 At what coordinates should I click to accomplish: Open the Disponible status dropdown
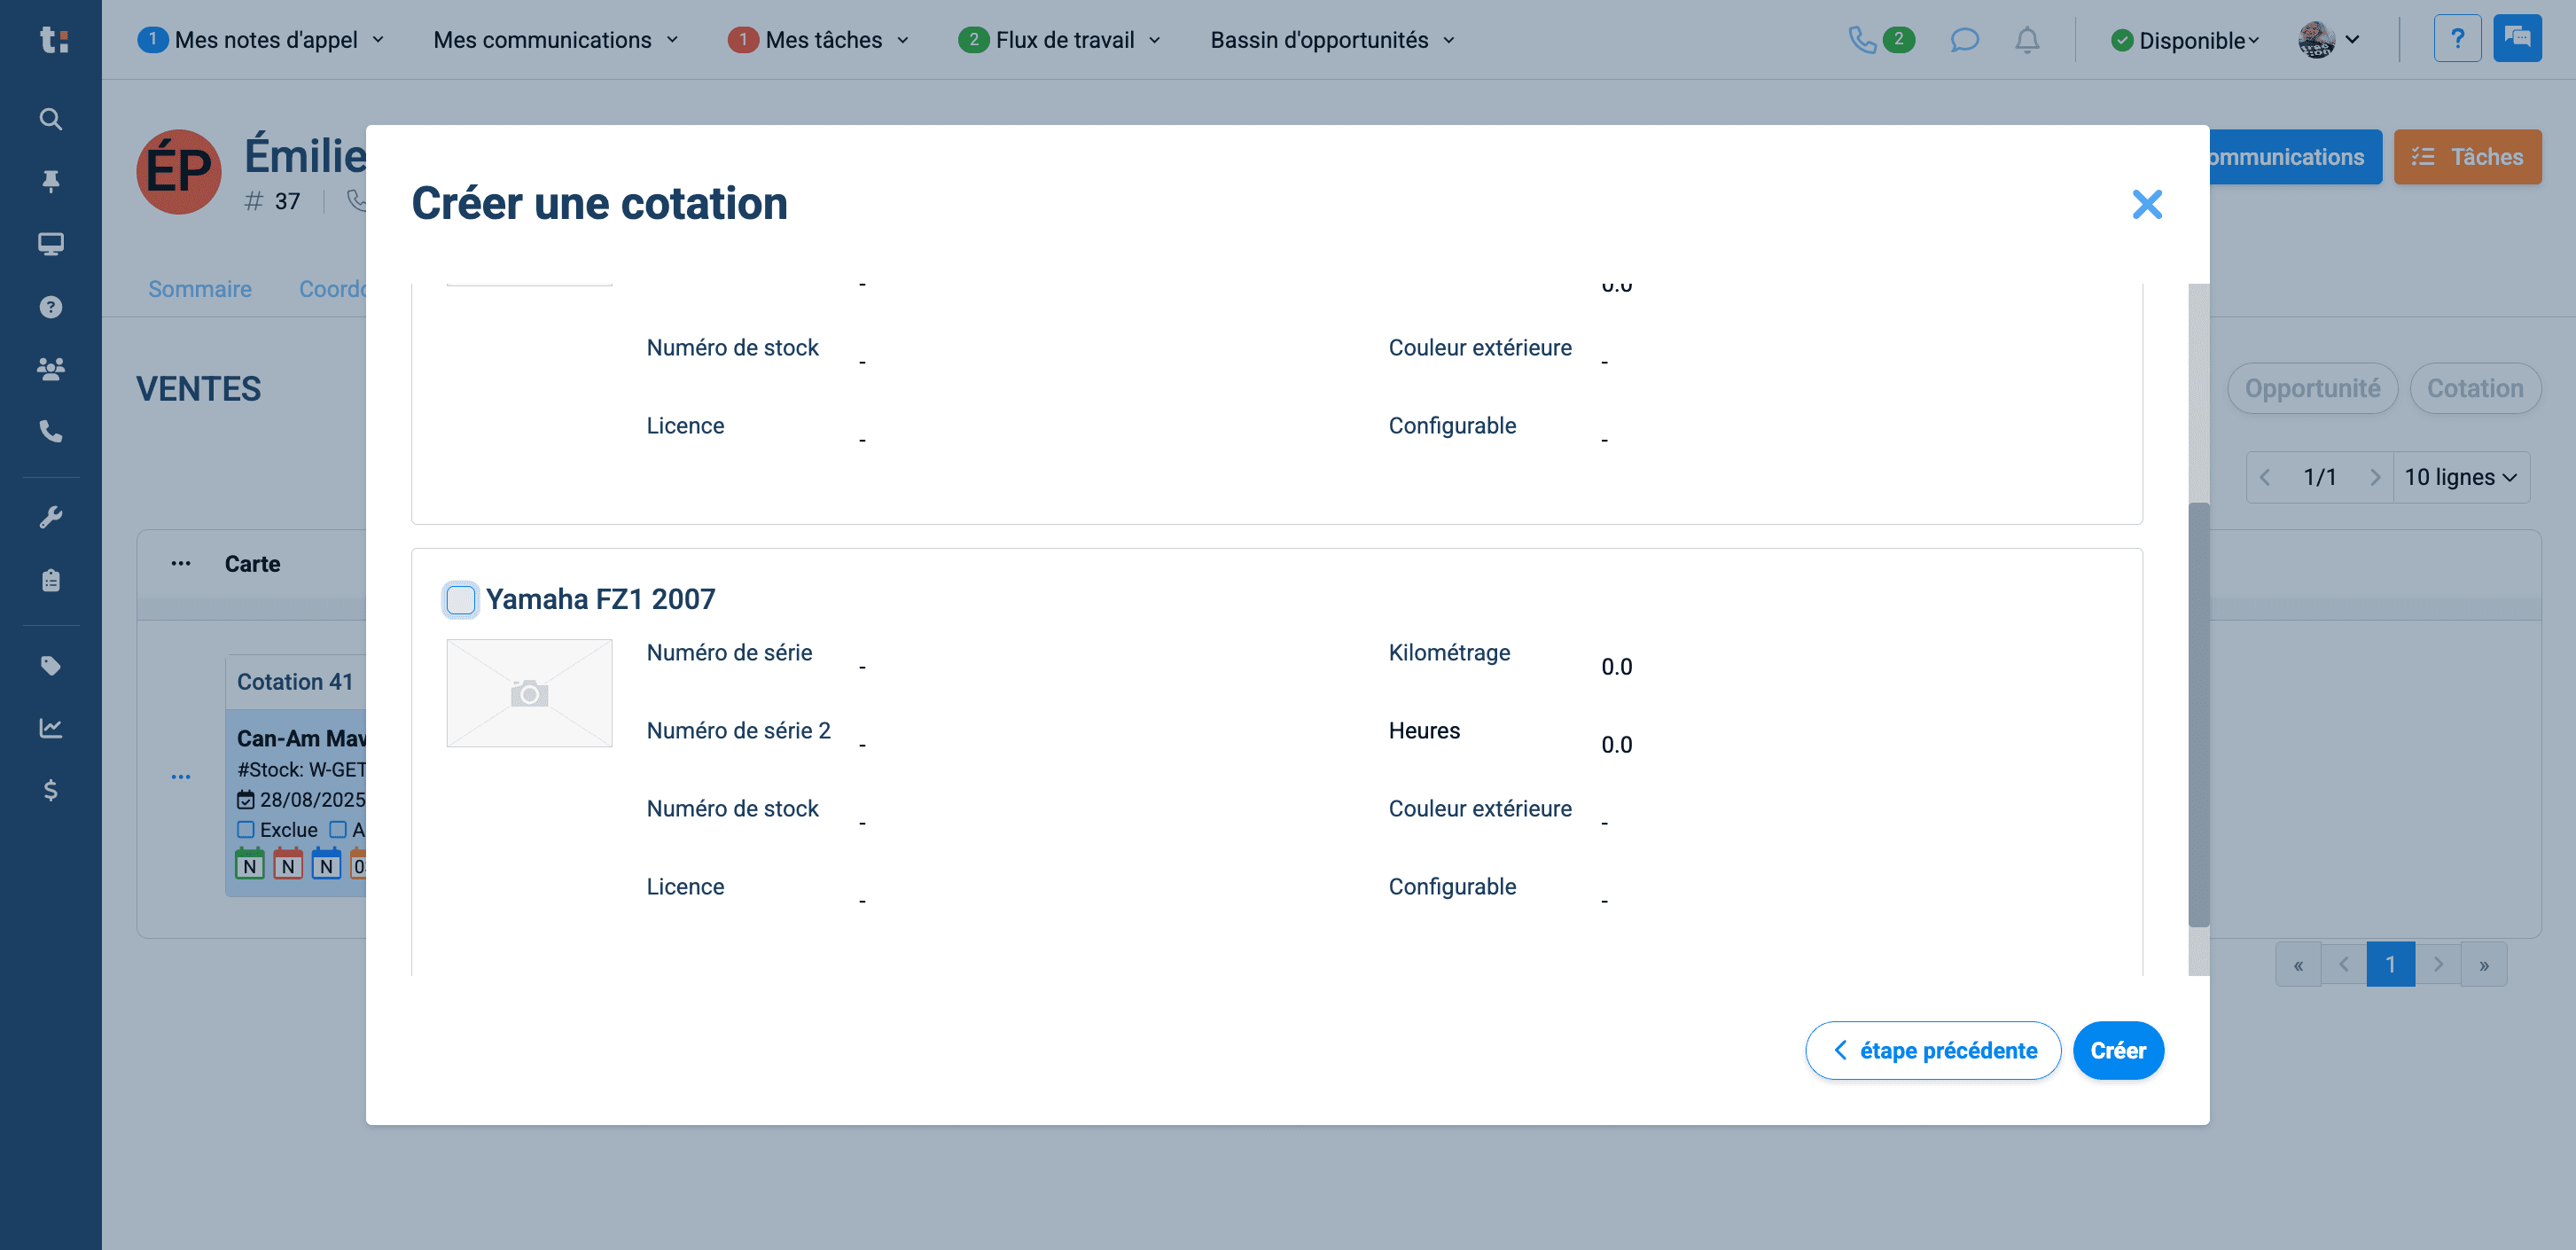pyautogui.click(x=2185, y=40)
